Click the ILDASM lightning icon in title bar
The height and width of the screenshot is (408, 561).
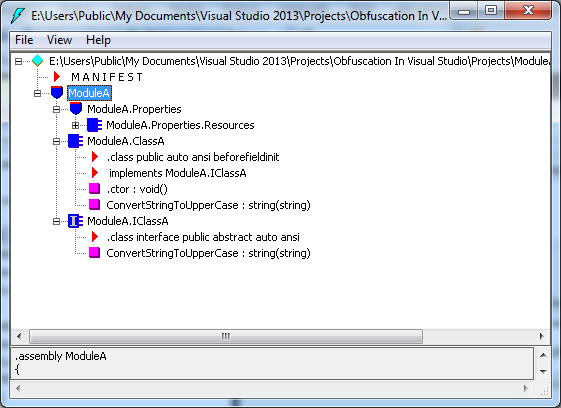18,15
